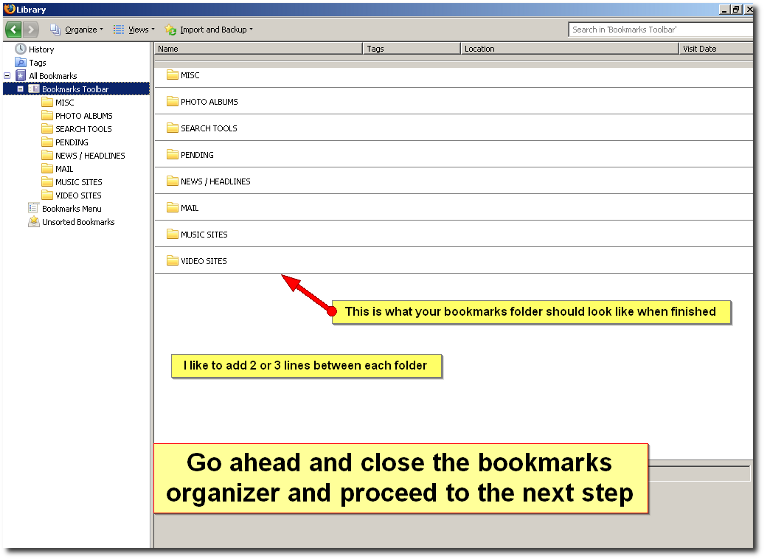Open the Views menu
The image size is (764, 559).
tap(134, 30)
